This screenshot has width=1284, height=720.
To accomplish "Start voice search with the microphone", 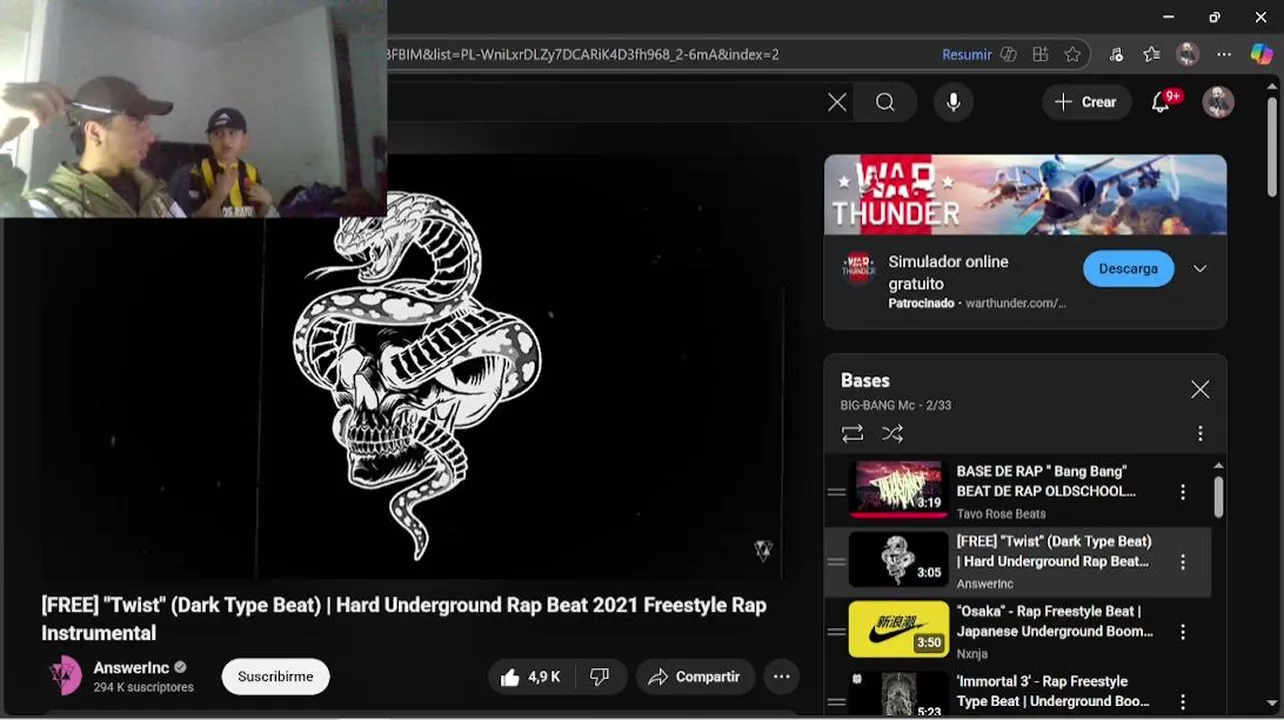I will click(953, 102).
